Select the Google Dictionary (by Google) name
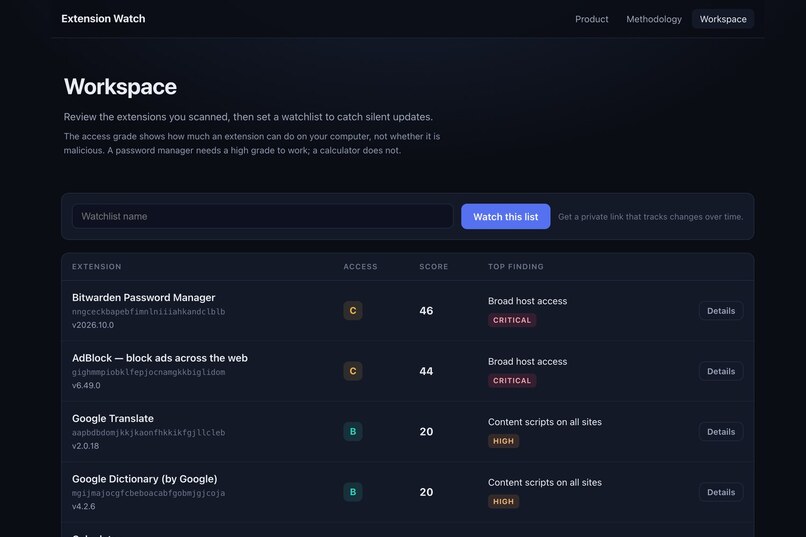The height and width of the screenshot is (537, 806). point(144,479)
